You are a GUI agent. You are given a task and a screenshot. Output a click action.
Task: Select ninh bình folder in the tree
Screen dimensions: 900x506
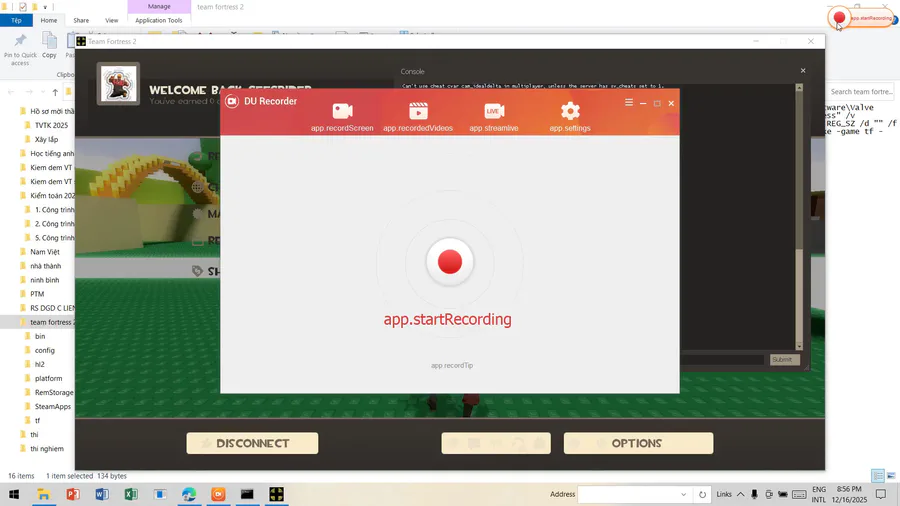pyautogui.click(x=44, y=280)
